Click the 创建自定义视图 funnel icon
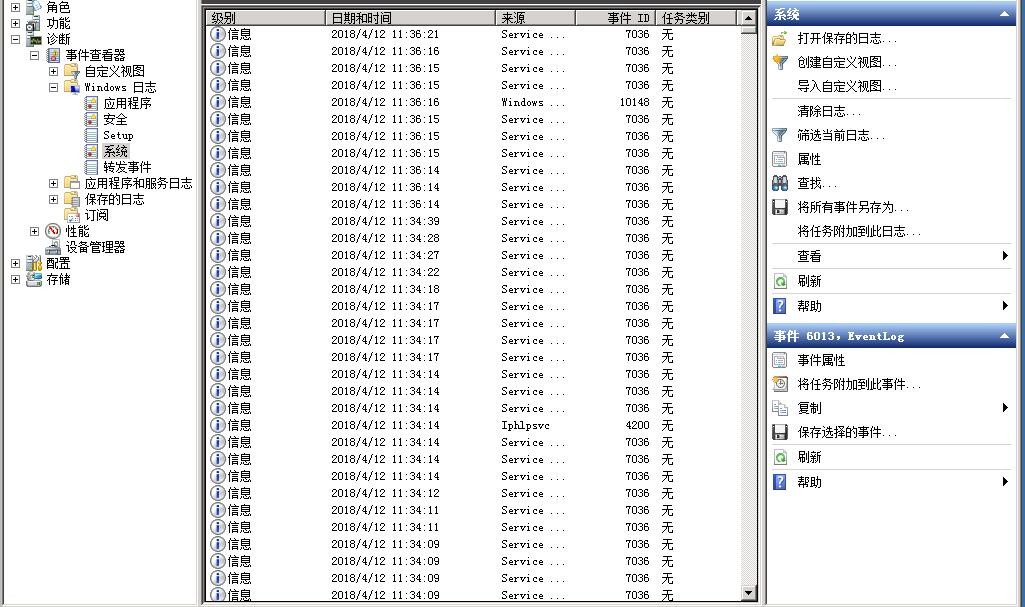1025x607 pixels. pos(779,63)
